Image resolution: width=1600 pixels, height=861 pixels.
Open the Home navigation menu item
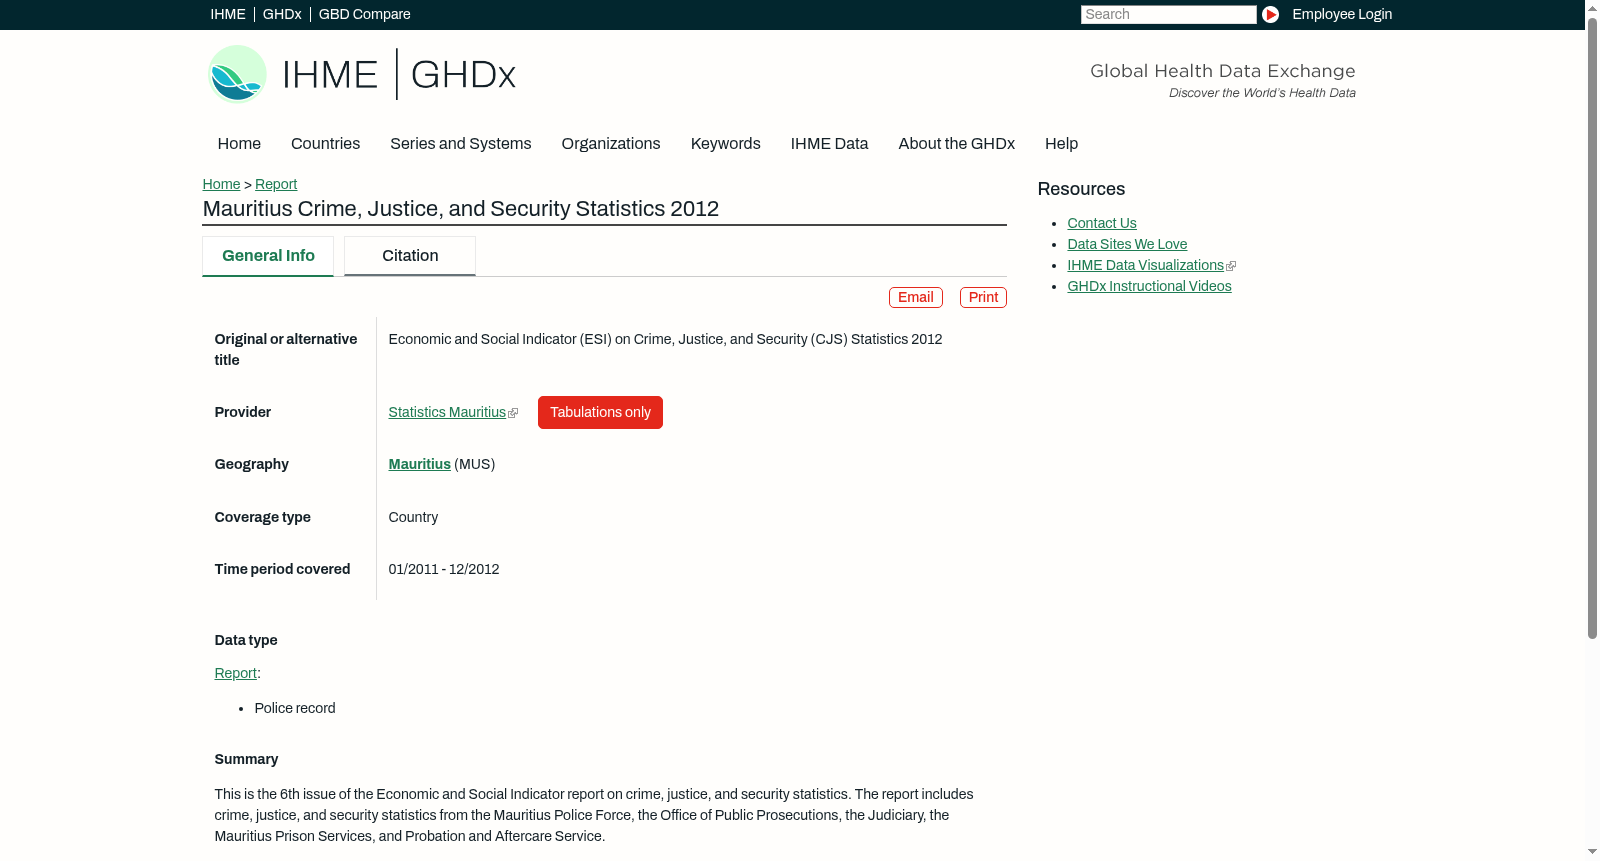coord(239,144)
